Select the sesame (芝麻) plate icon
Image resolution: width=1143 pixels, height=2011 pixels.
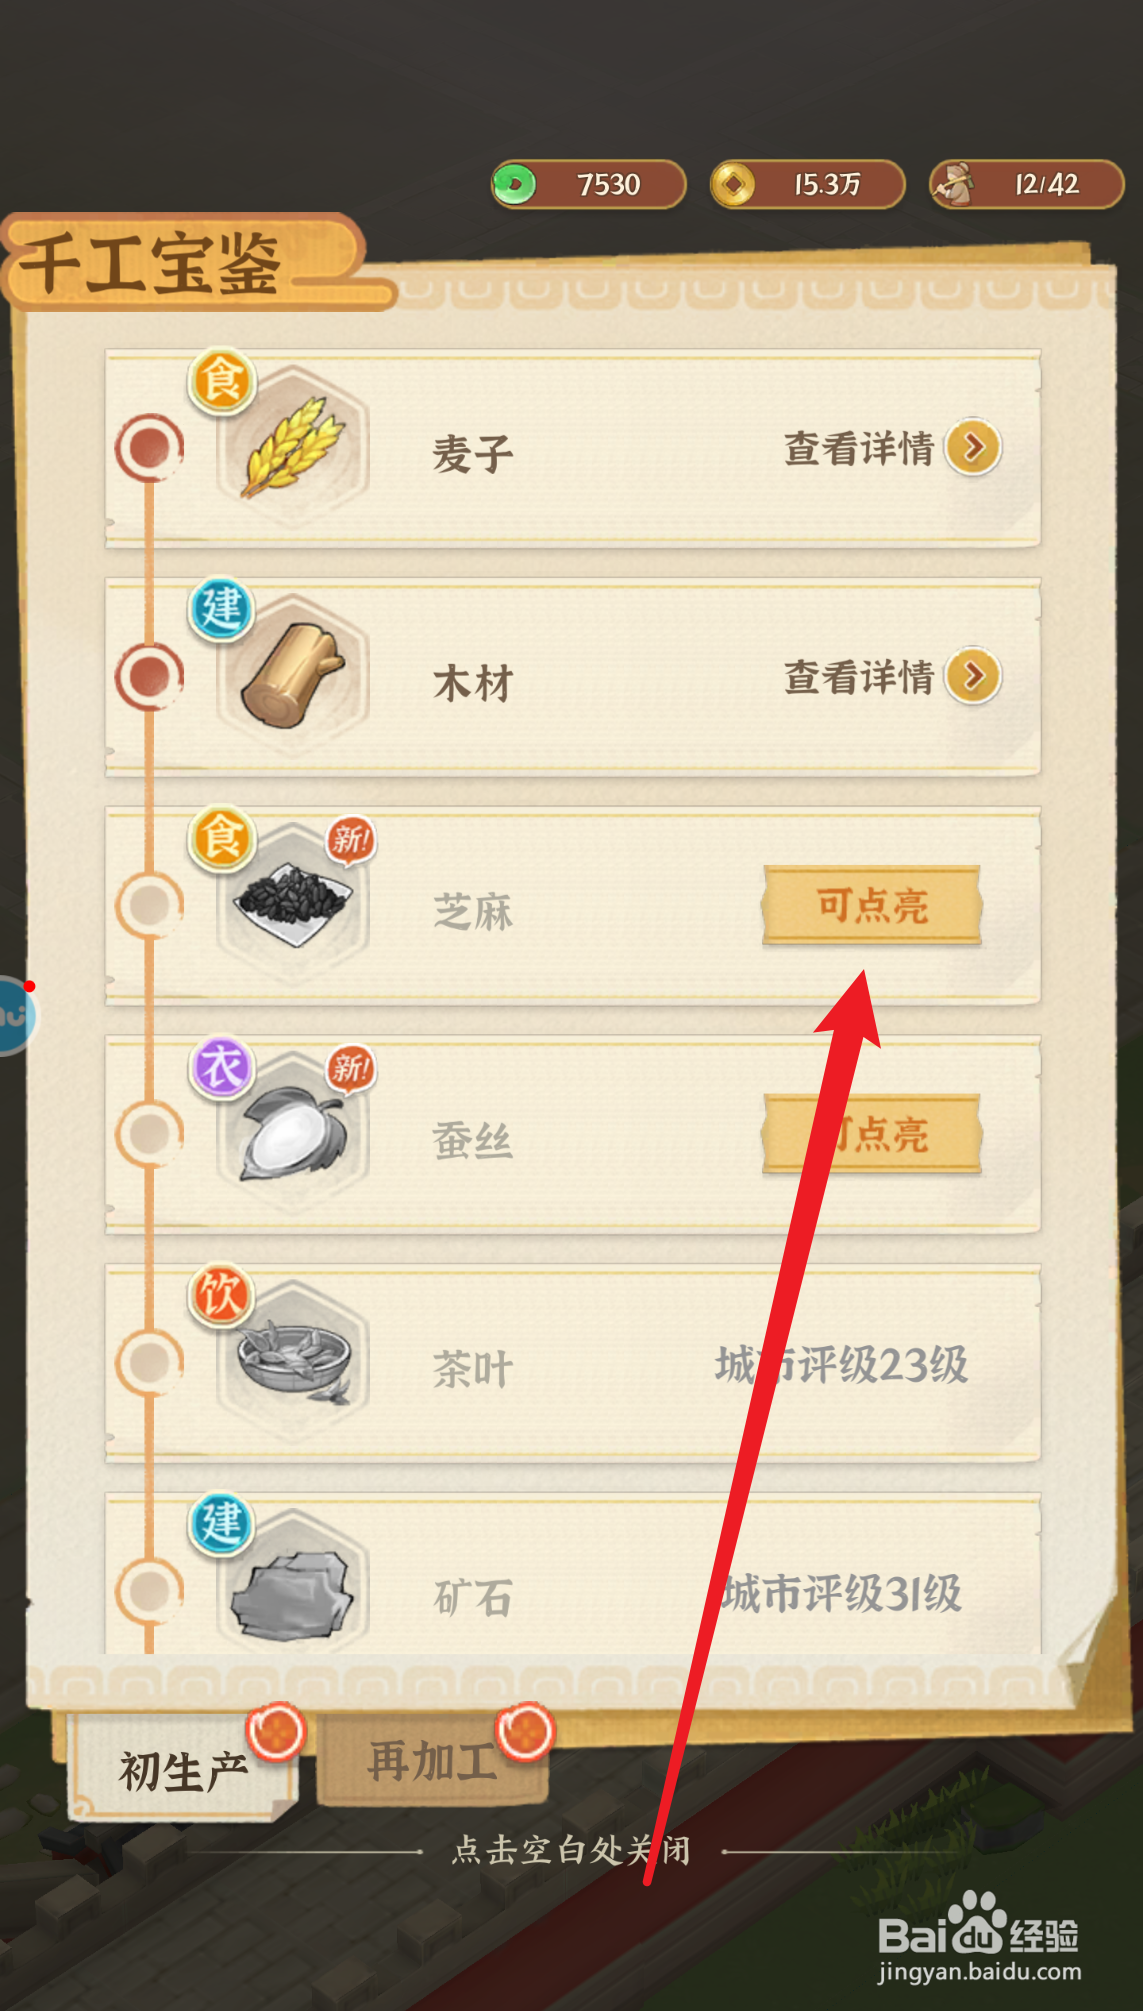pyautogui.click(x=293, y=903)
